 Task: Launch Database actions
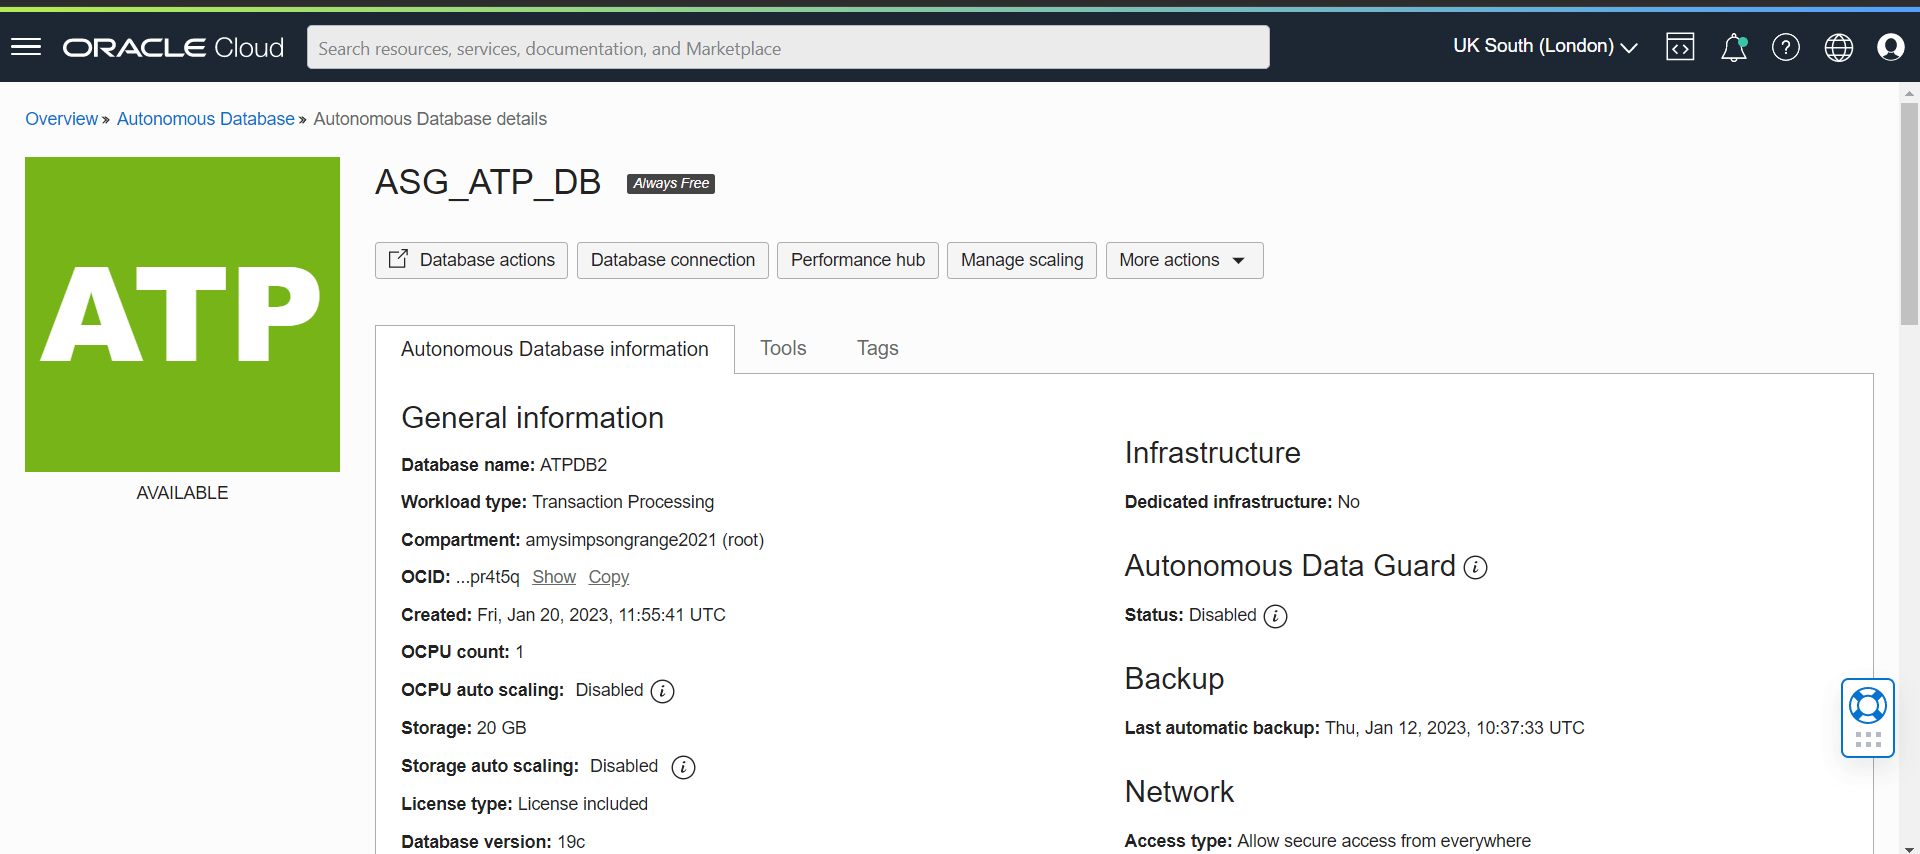coord(471,260)
